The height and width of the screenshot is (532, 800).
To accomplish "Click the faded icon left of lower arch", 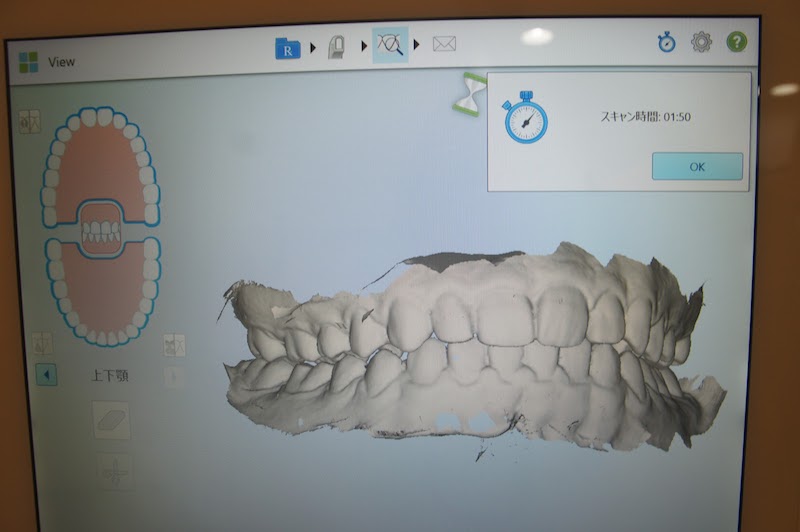I will (x=42, y=344).
